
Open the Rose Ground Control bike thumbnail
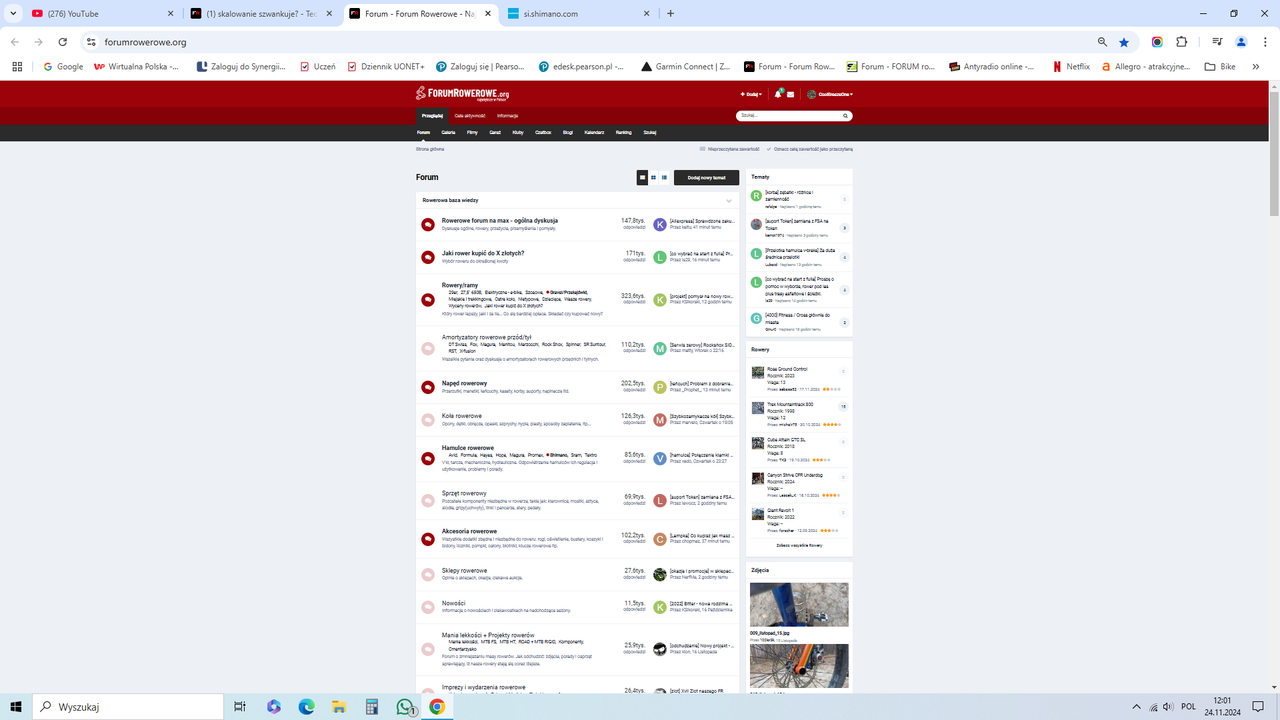click(758, 372)
